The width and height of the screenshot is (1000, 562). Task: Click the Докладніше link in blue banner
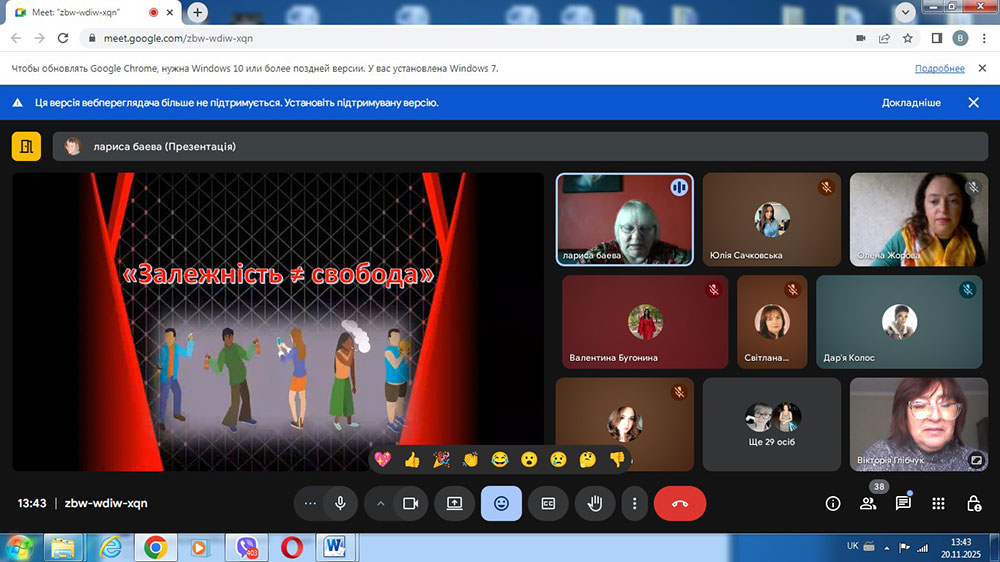tap(910, 102)
